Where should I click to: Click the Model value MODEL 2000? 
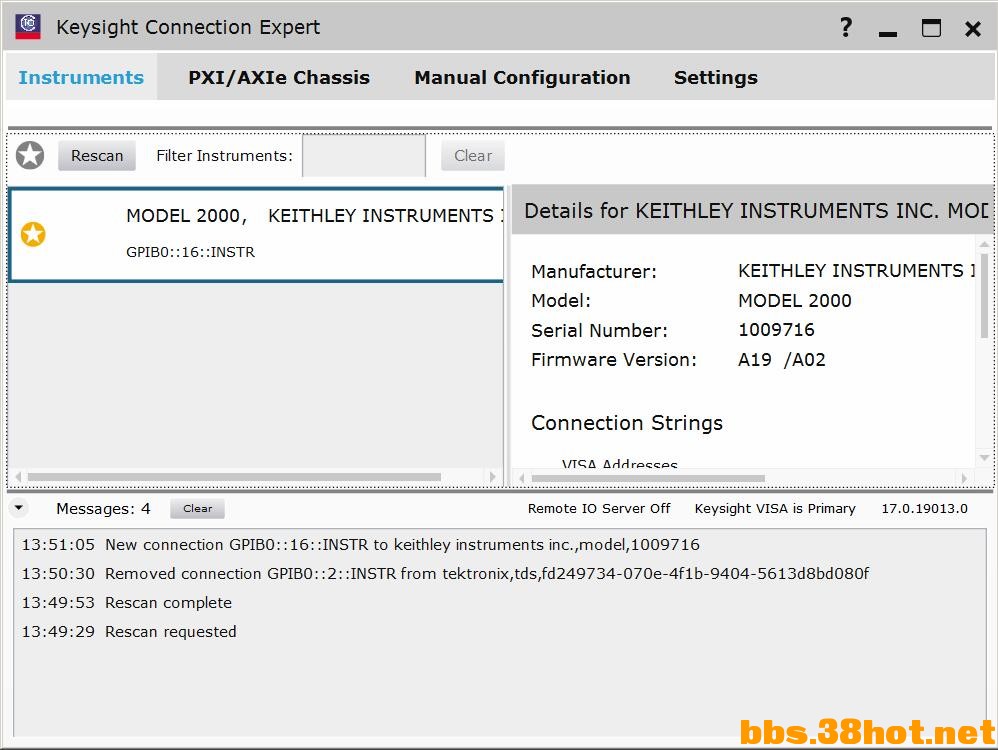click(794, 301)
